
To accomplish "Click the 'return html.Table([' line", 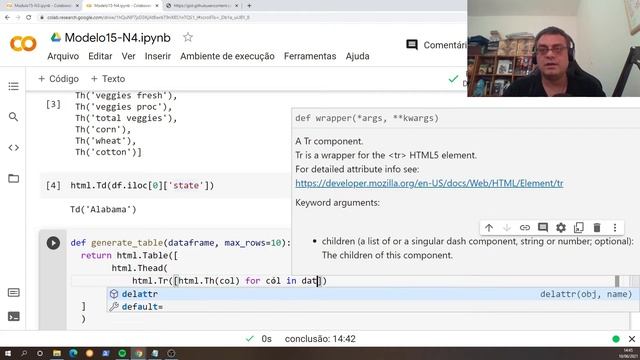I will [x=129, y=256].
